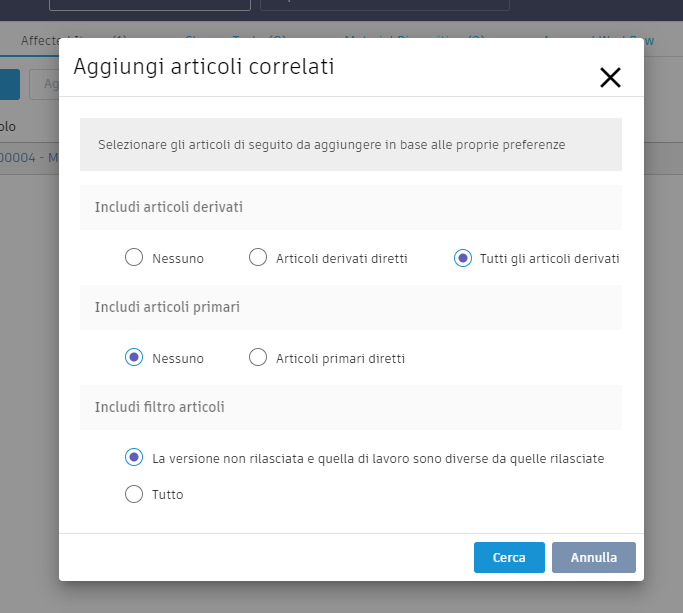Click the dialog title Aggiungi articoli correlati
This screenshot has height=613, width=683.
click(x=204, y=67)
